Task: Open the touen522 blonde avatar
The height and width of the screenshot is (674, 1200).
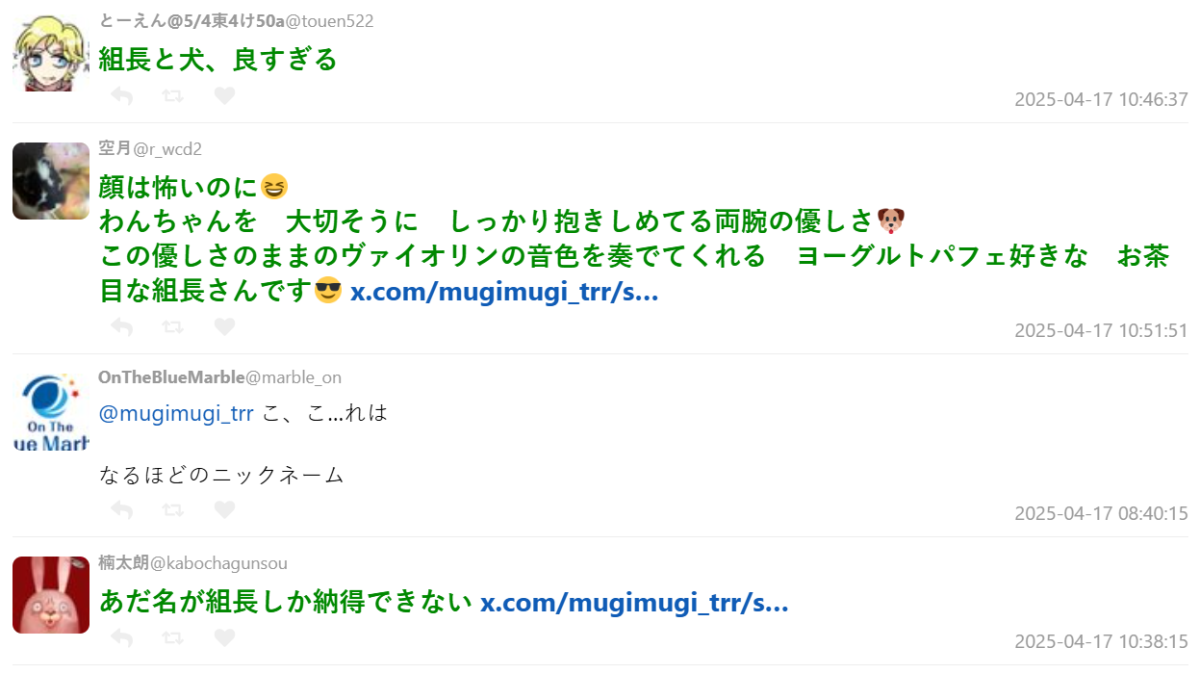Action: point(51,53)
